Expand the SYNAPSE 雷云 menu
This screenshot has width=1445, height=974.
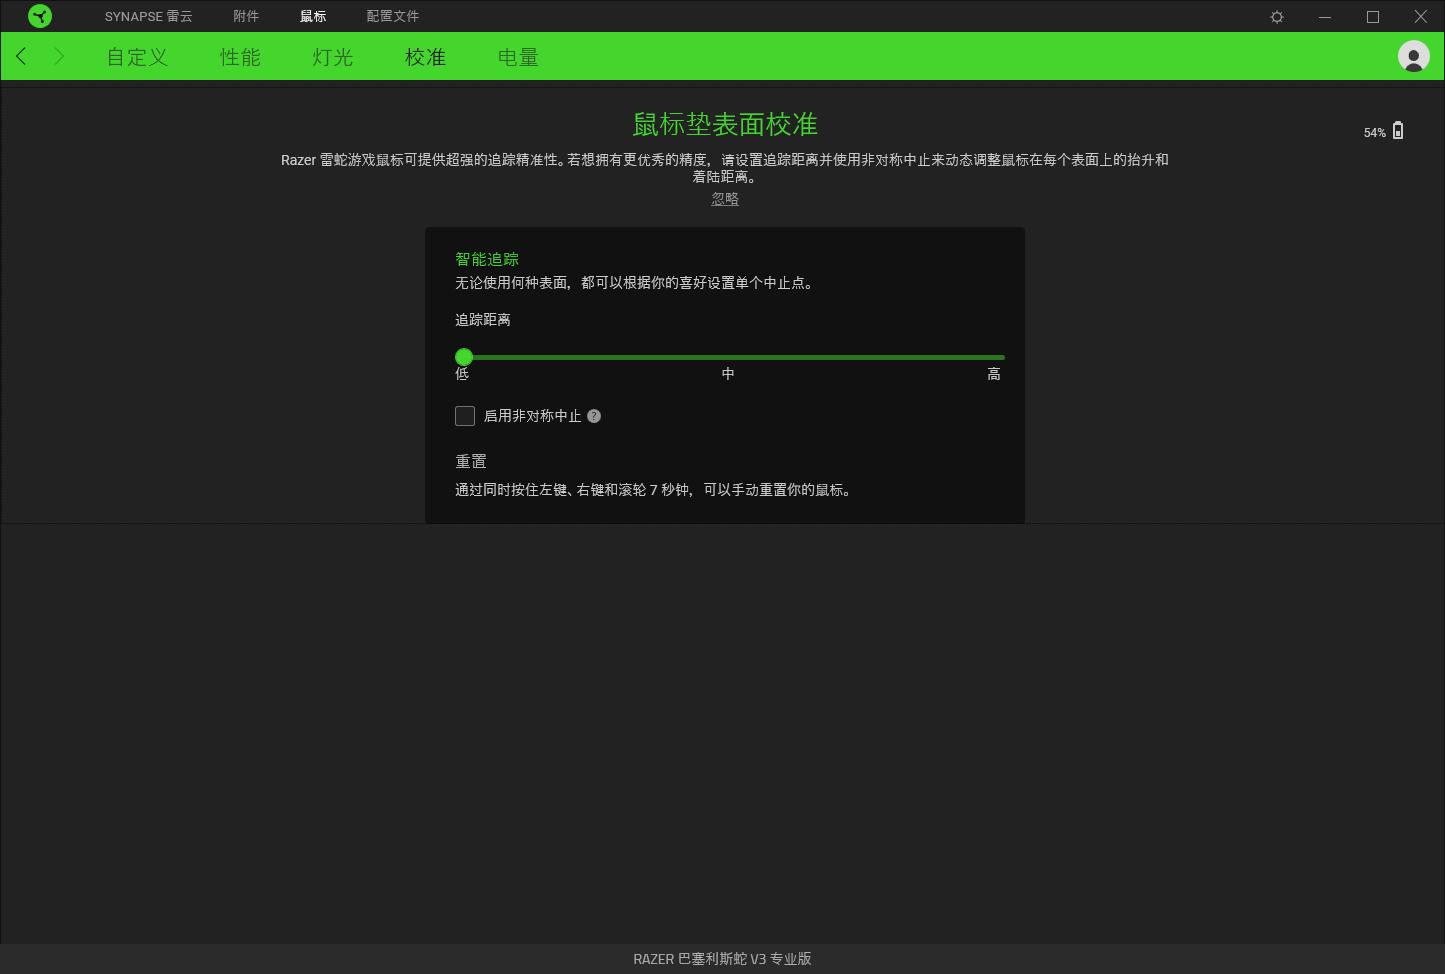[x=148, y=16]
